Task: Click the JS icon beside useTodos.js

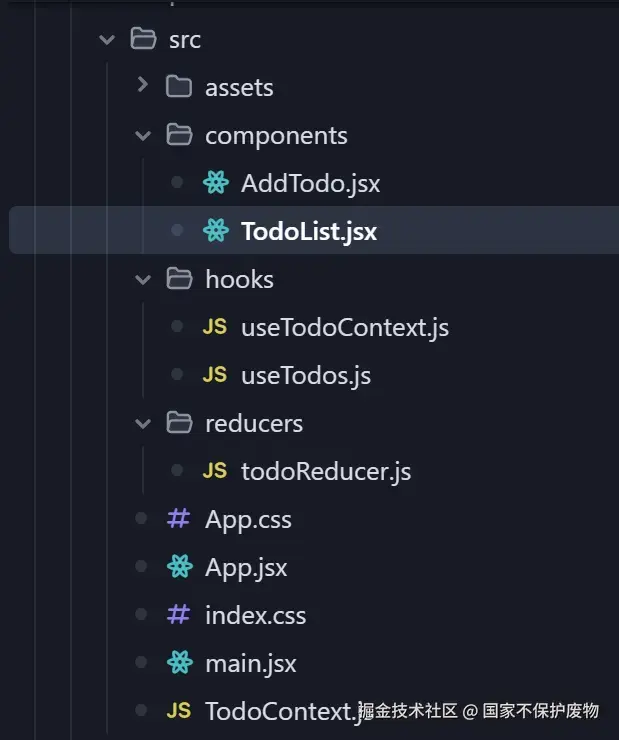Action: tap(215, 375)
